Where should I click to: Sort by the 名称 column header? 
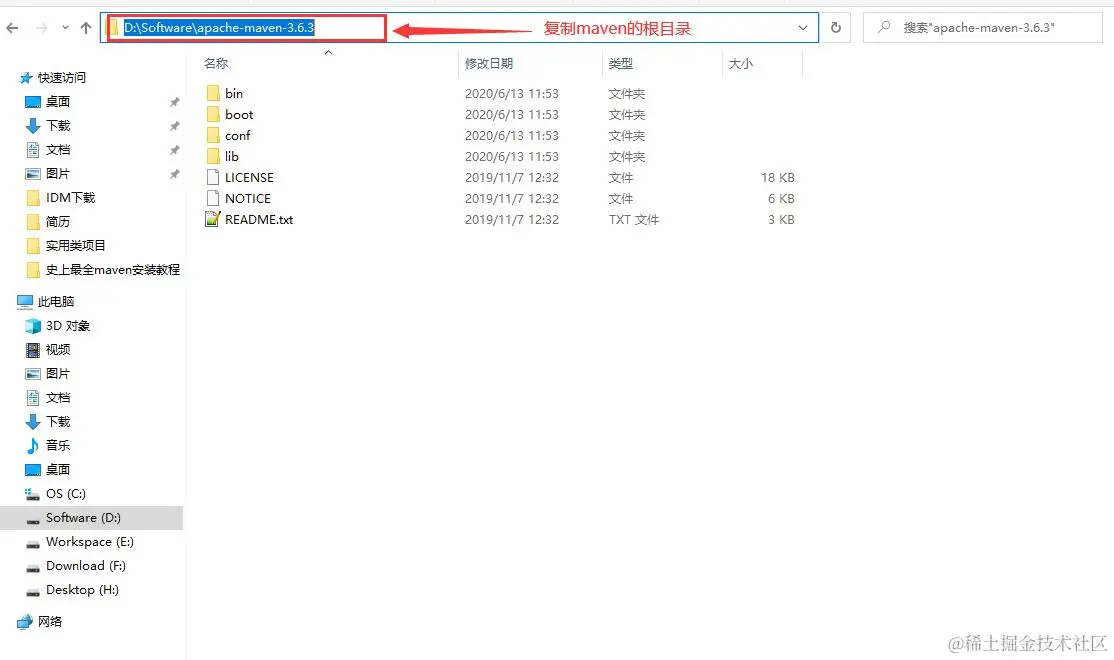[216, 63]
